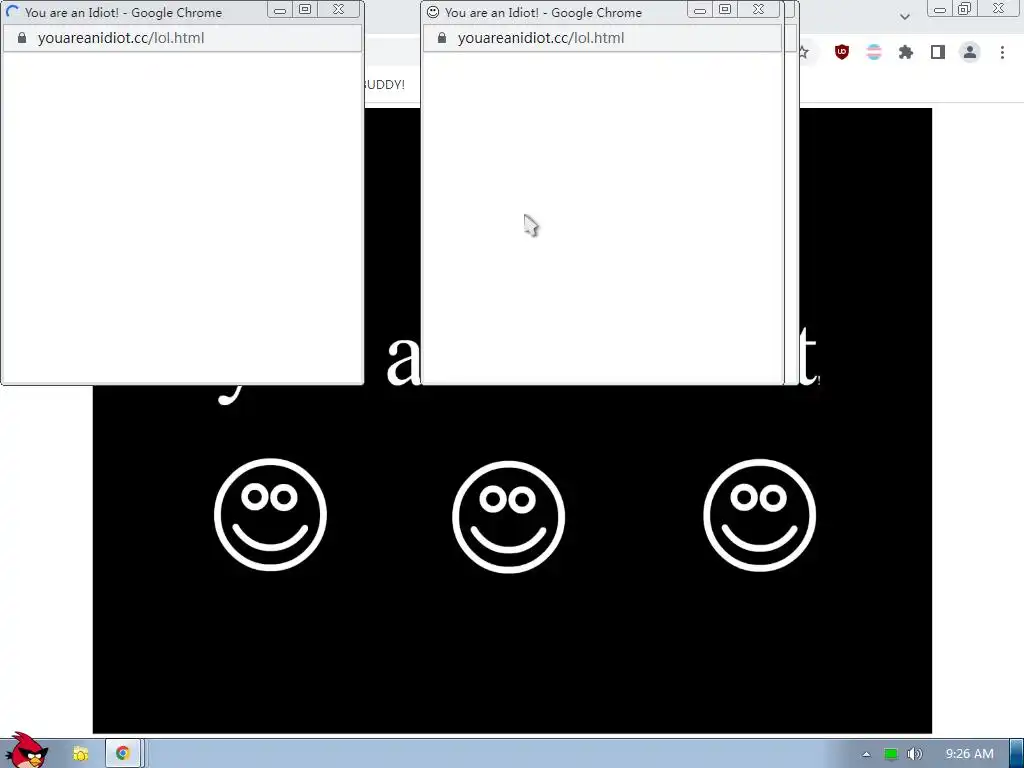1024x768 pixels.
Task: Click right popup title 'You are an Idiot!'
Action: pos(492,12)
